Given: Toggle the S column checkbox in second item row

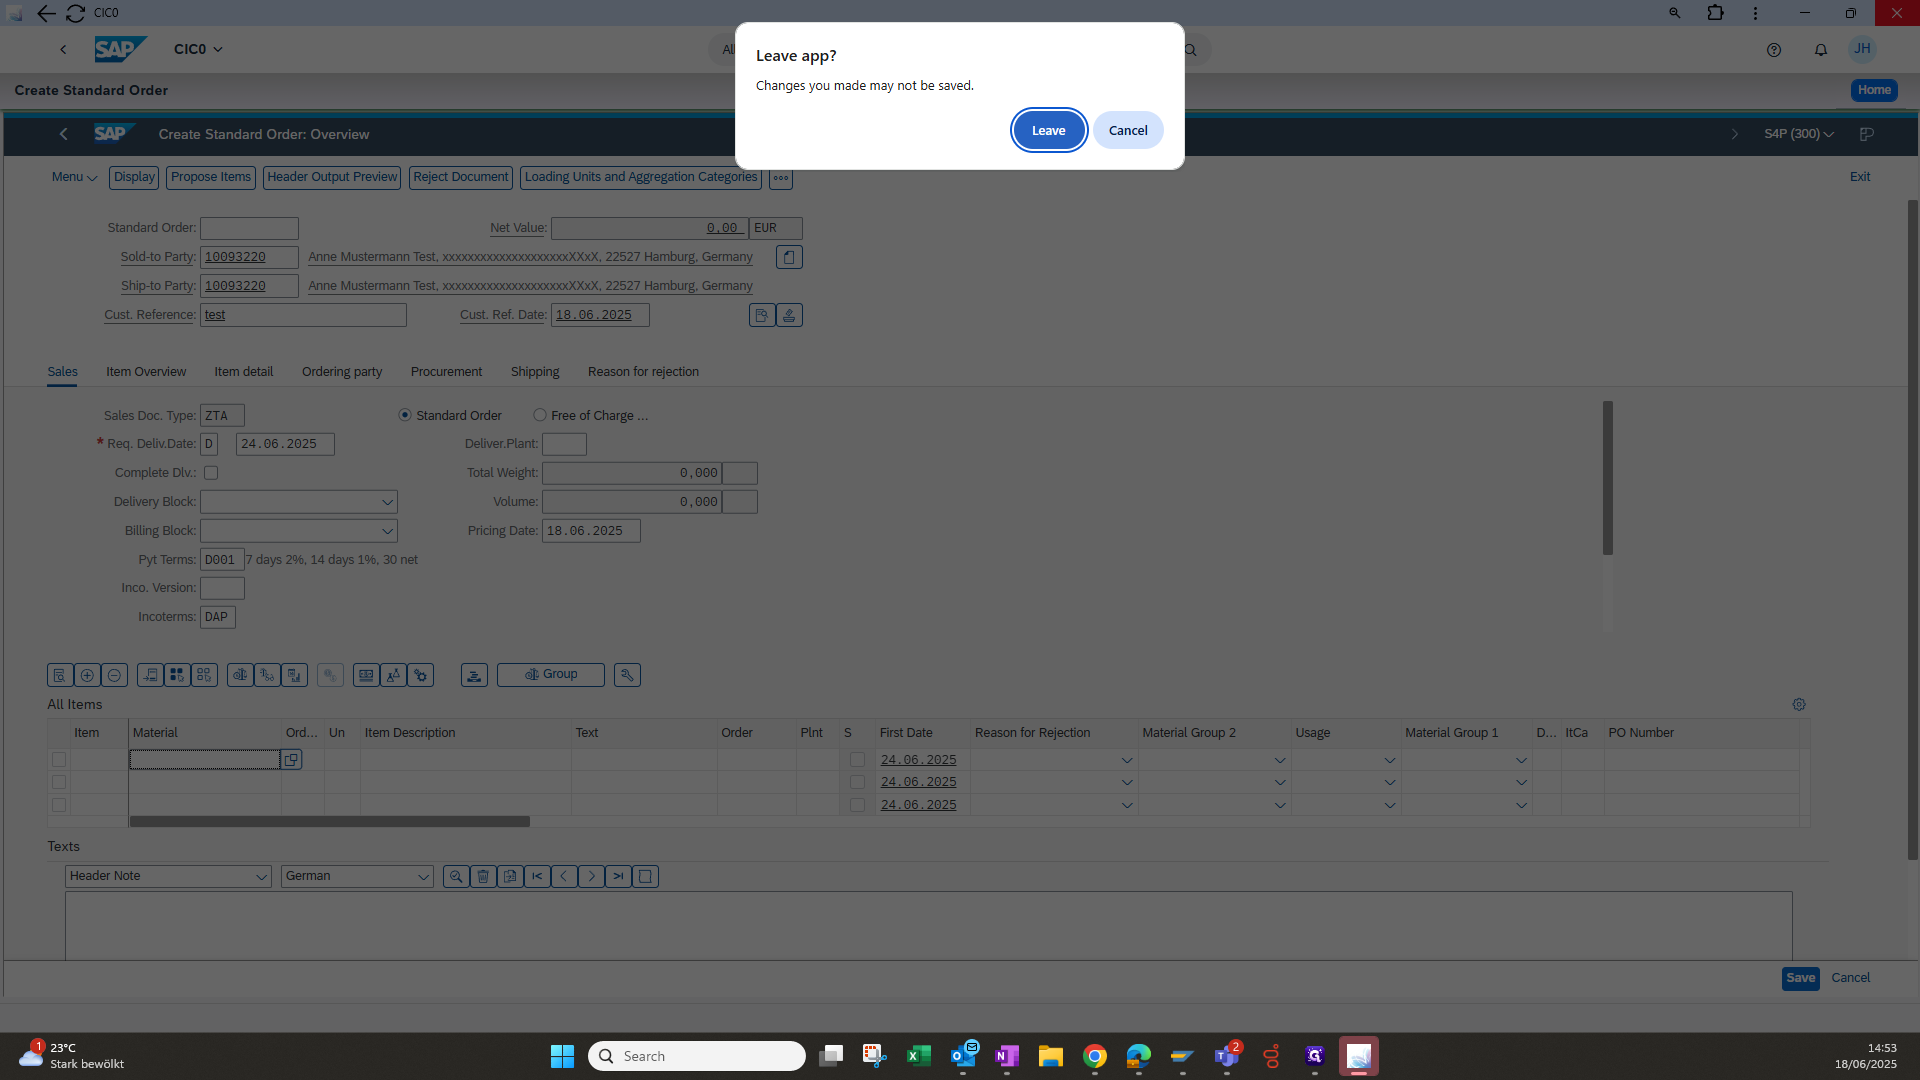Looking at the screenshot, I should click(857, 783).
